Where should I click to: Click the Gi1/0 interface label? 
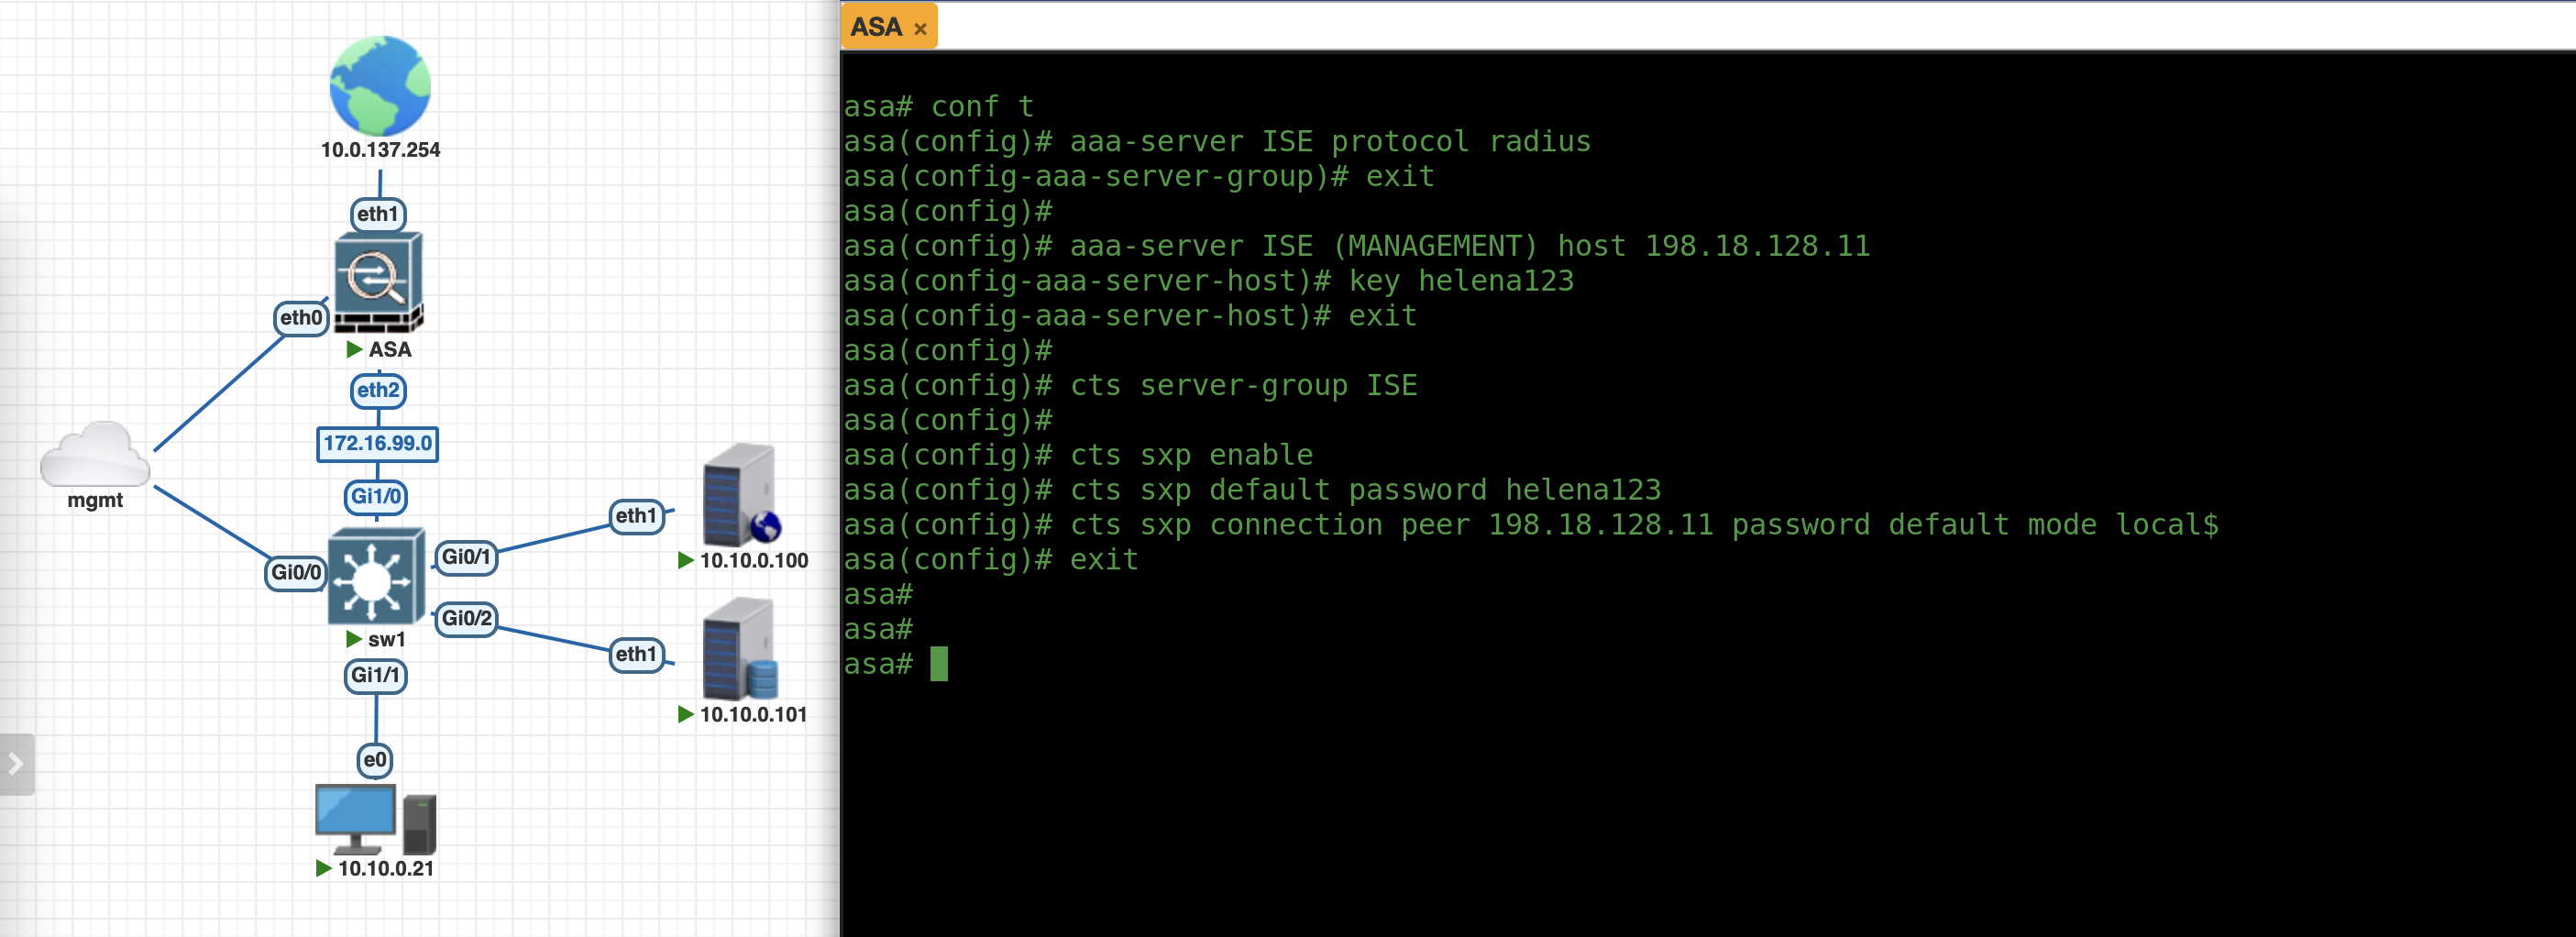(376, 496)
